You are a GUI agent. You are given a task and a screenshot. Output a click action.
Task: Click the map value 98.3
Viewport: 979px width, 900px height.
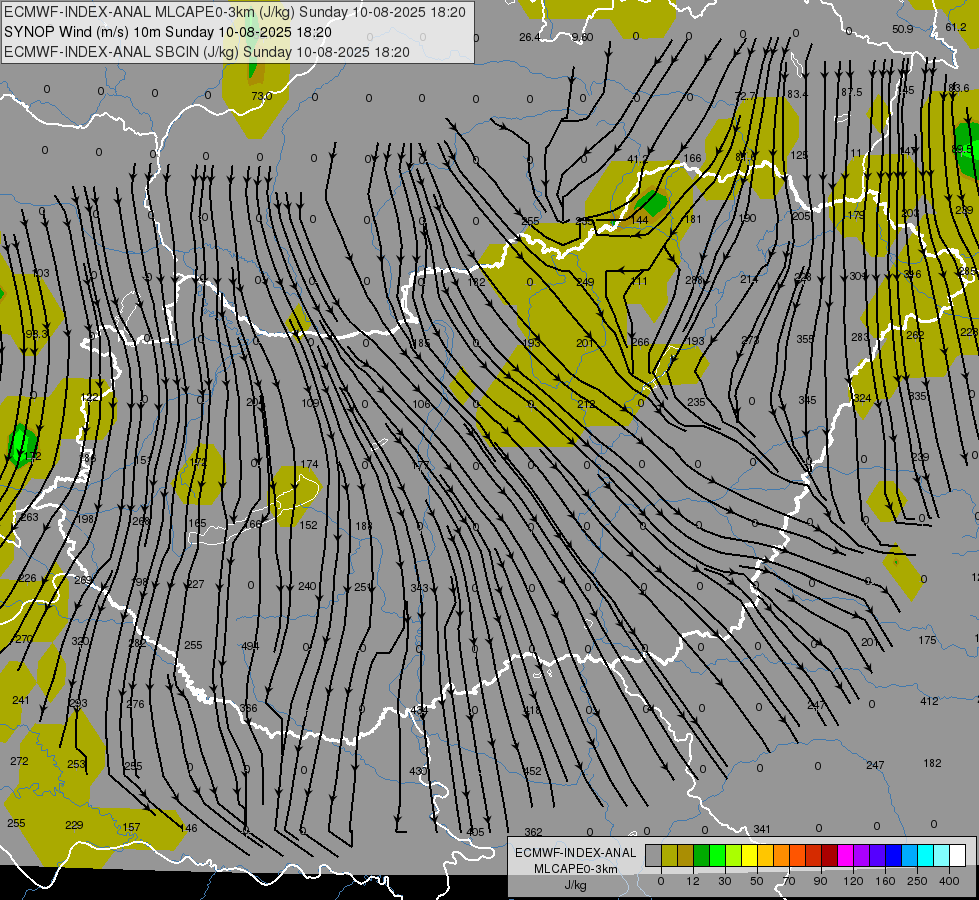(x=37, y=334)
